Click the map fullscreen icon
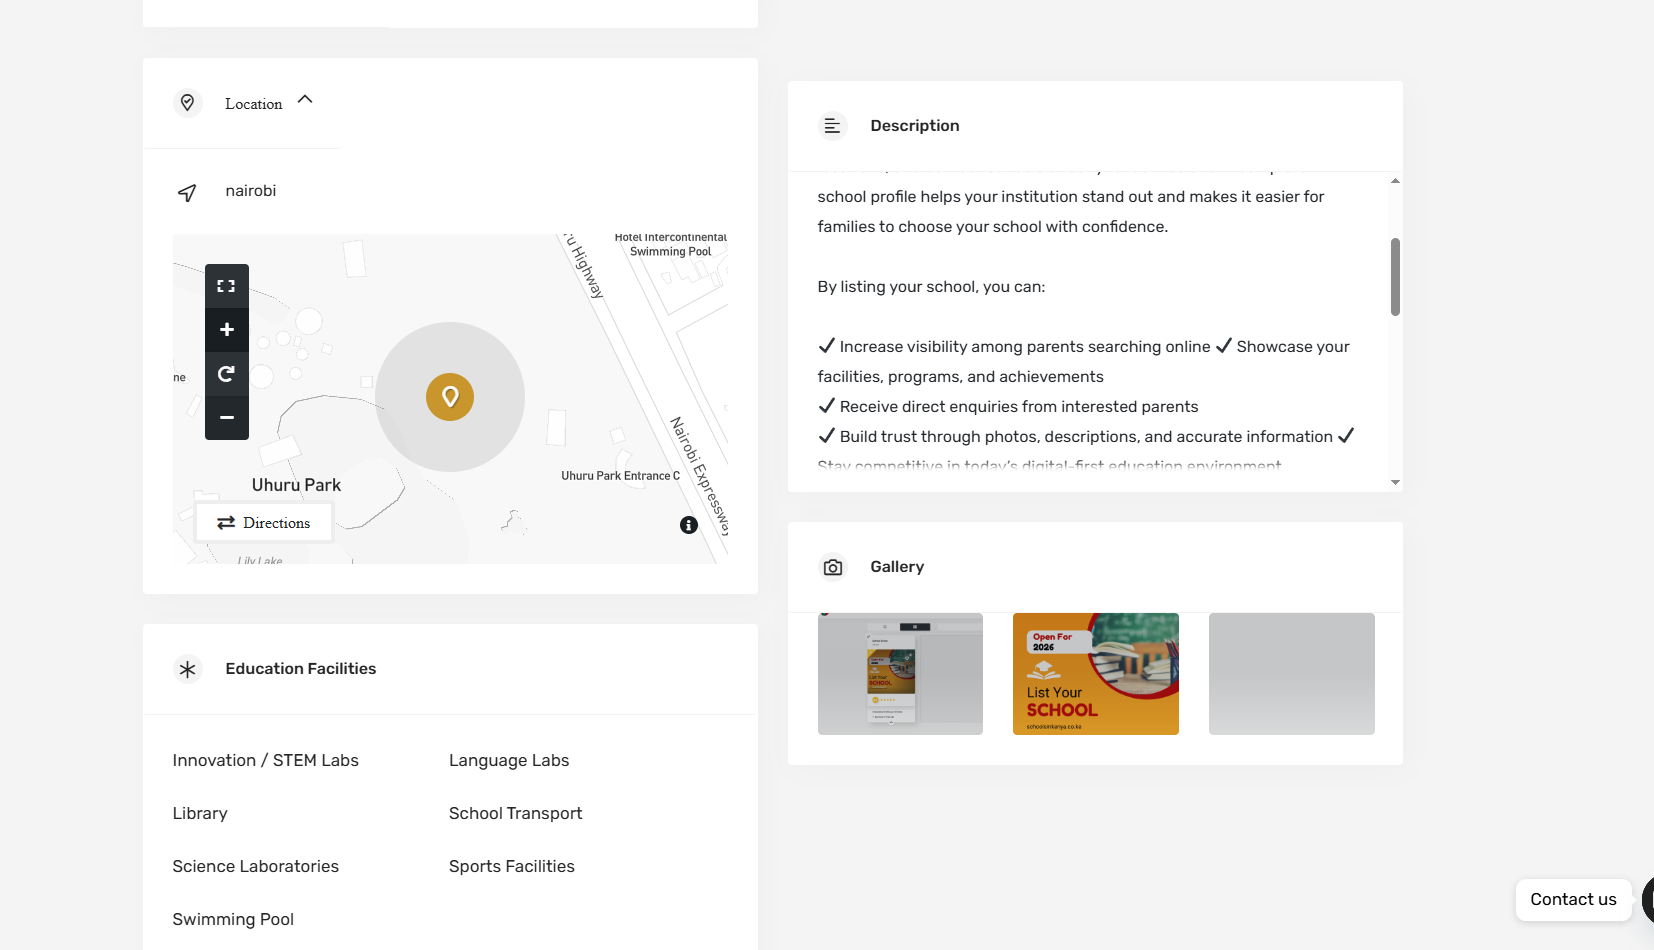This screenshot has height=950, width=1654. coord(227,286)
